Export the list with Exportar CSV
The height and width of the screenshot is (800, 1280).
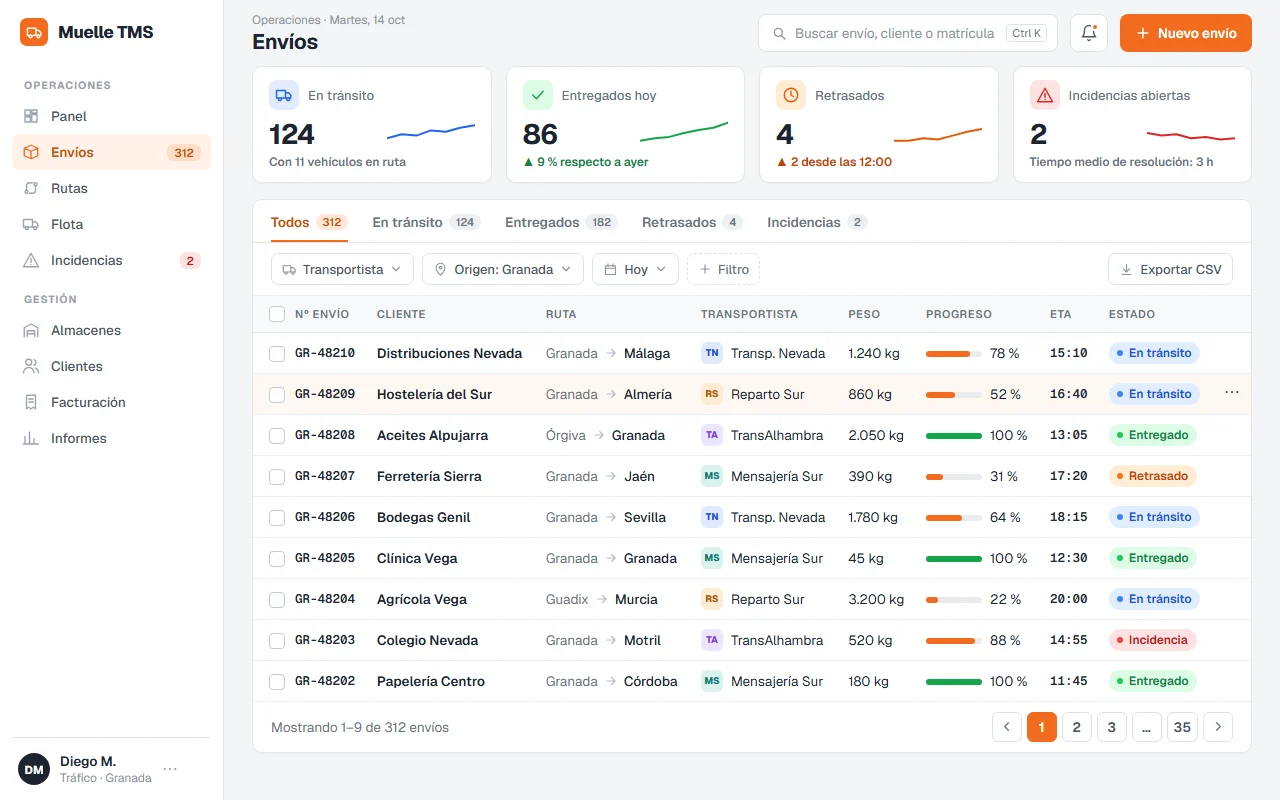(x=1170, y=269)
